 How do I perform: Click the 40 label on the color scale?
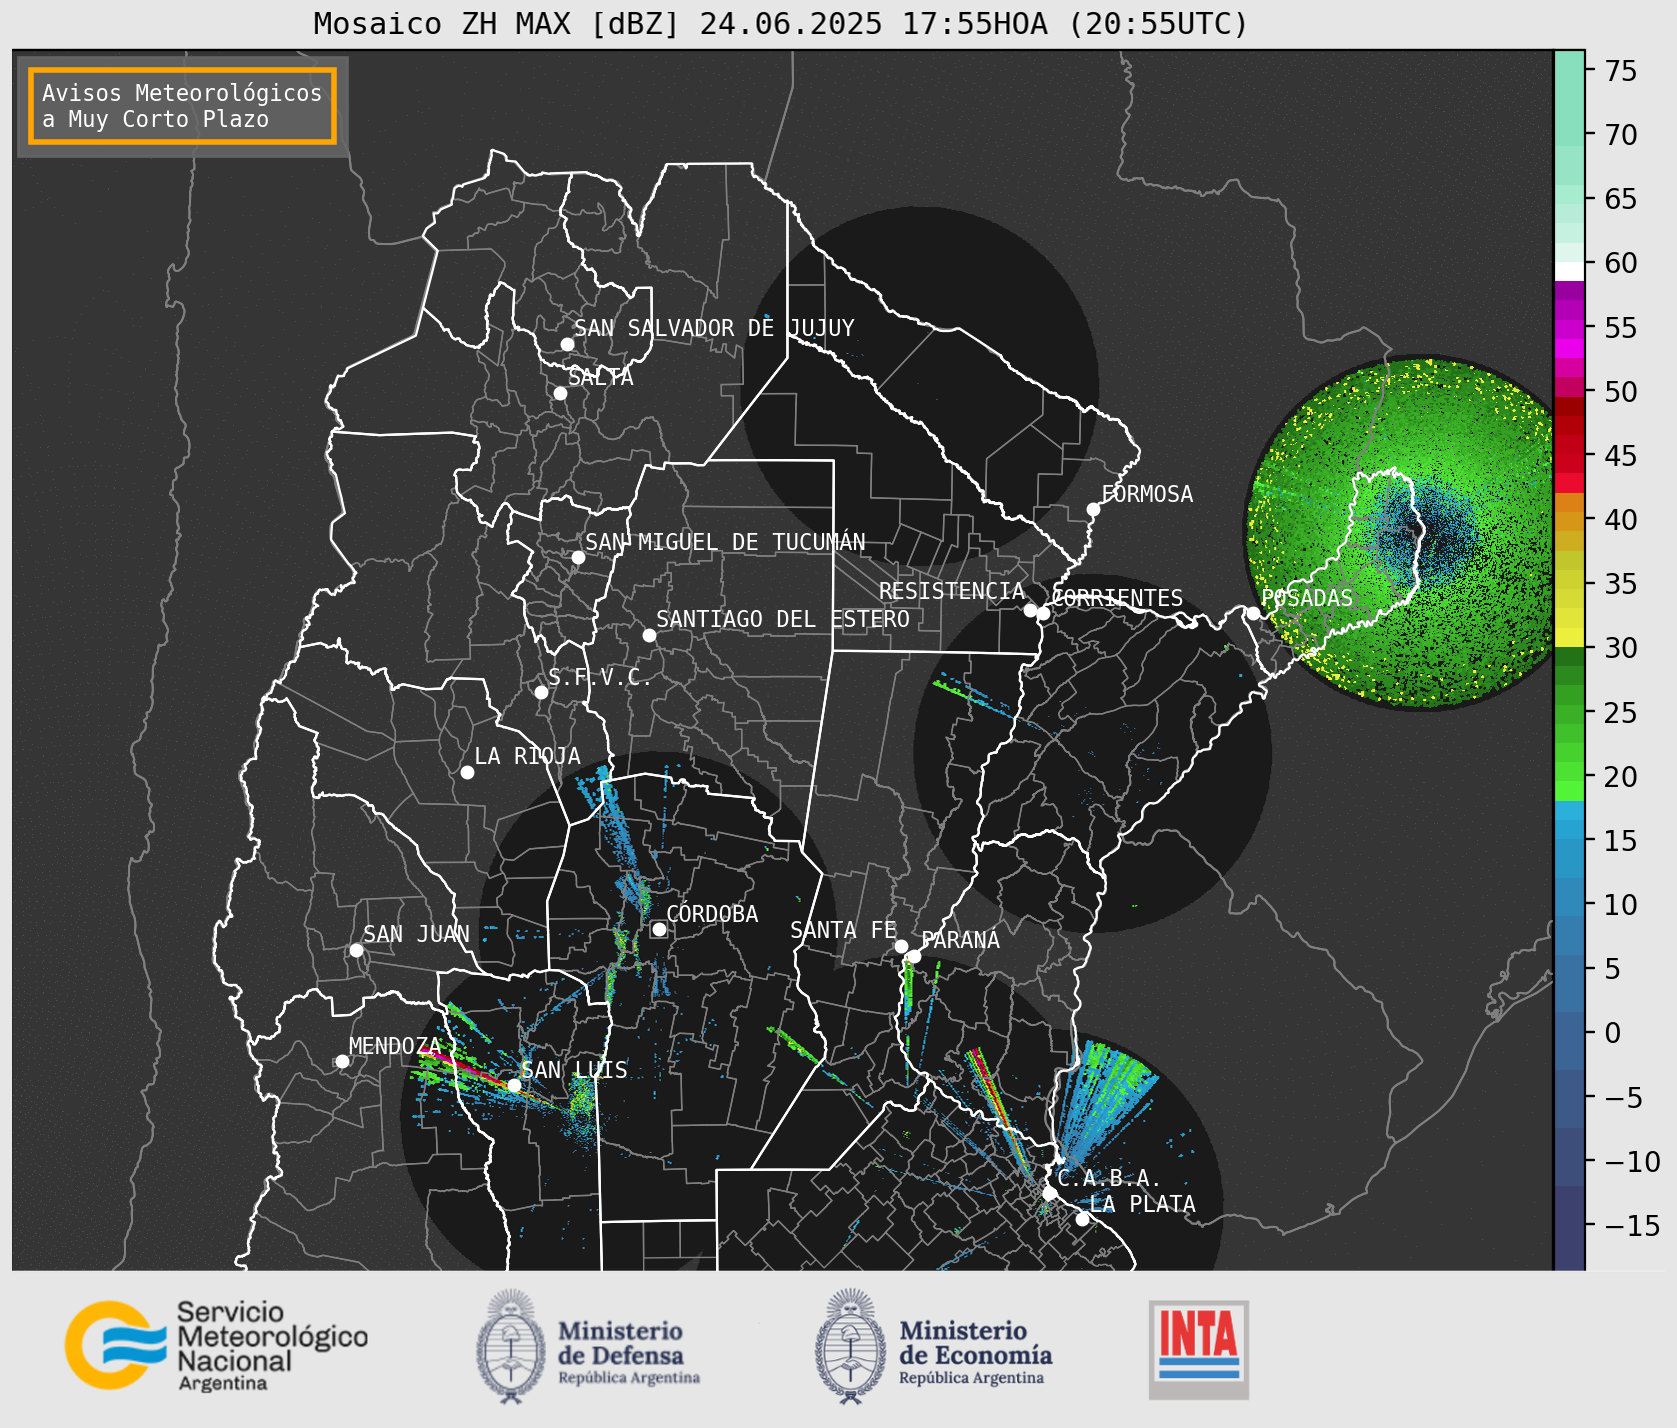pos(1621,520)
